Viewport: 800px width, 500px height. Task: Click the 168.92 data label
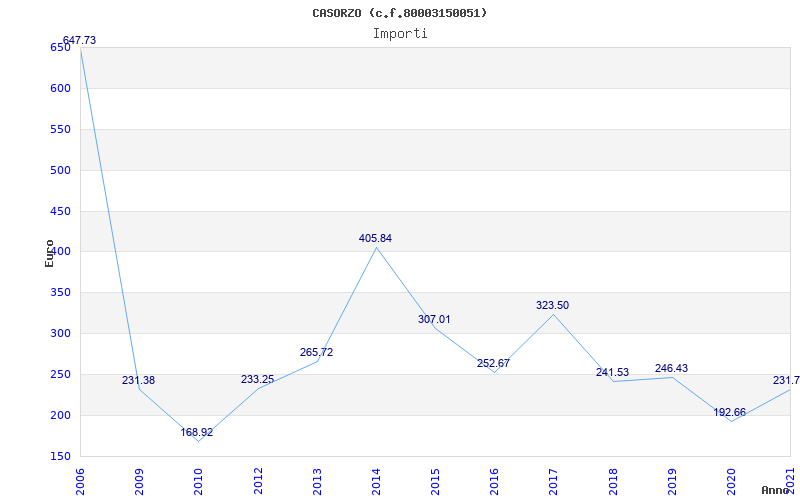(197, 433)
